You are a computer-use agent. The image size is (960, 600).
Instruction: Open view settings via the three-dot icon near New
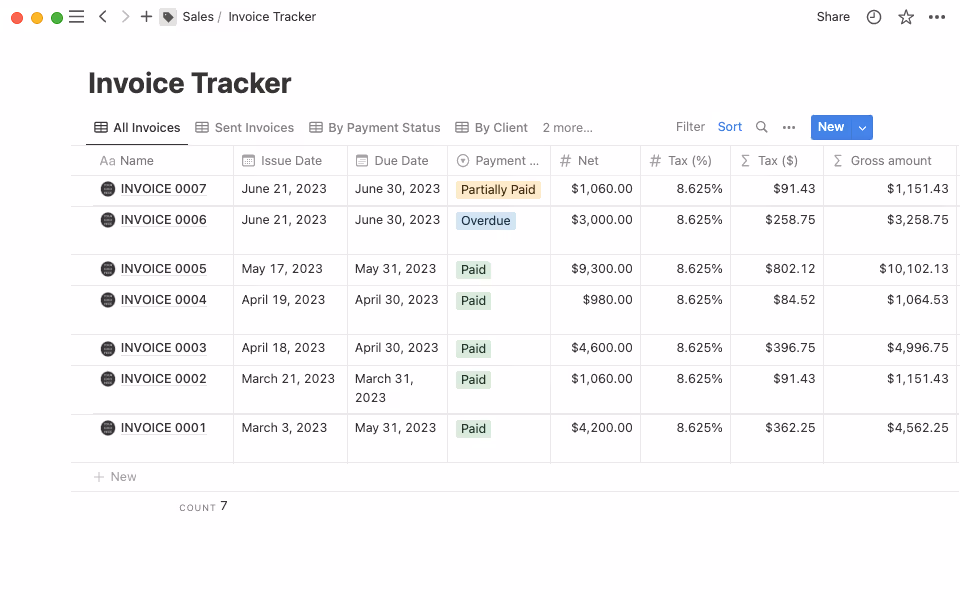point(789,128)
